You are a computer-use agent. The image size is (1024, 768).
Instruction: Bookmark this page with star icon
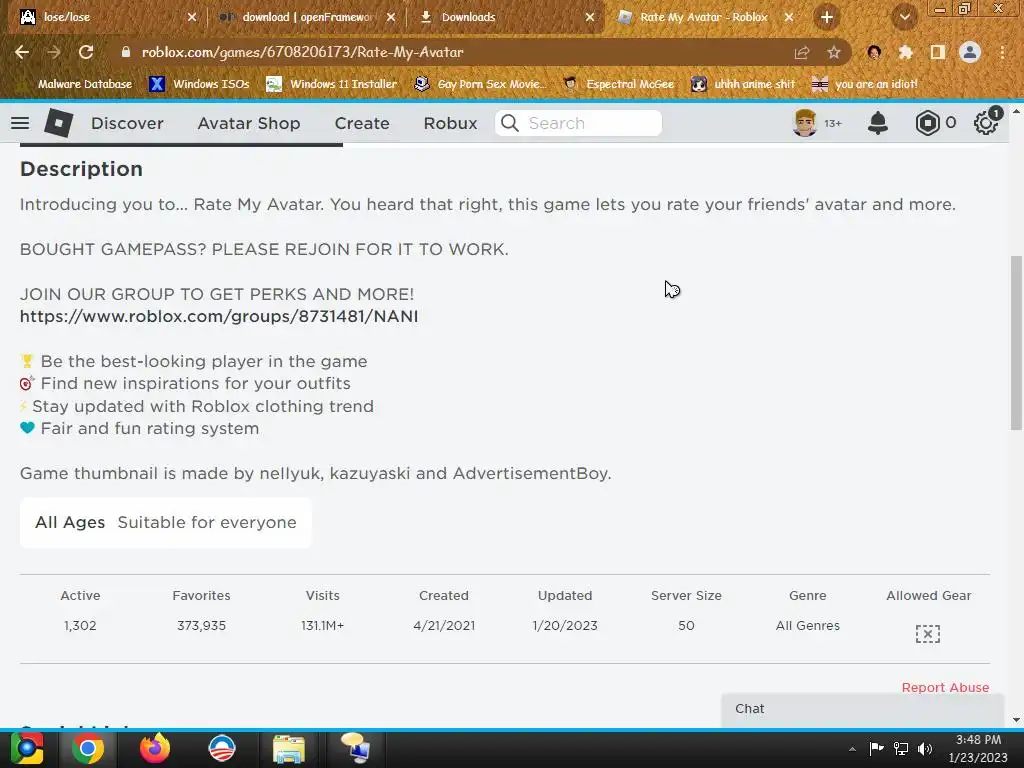click(x=834, y=53)
